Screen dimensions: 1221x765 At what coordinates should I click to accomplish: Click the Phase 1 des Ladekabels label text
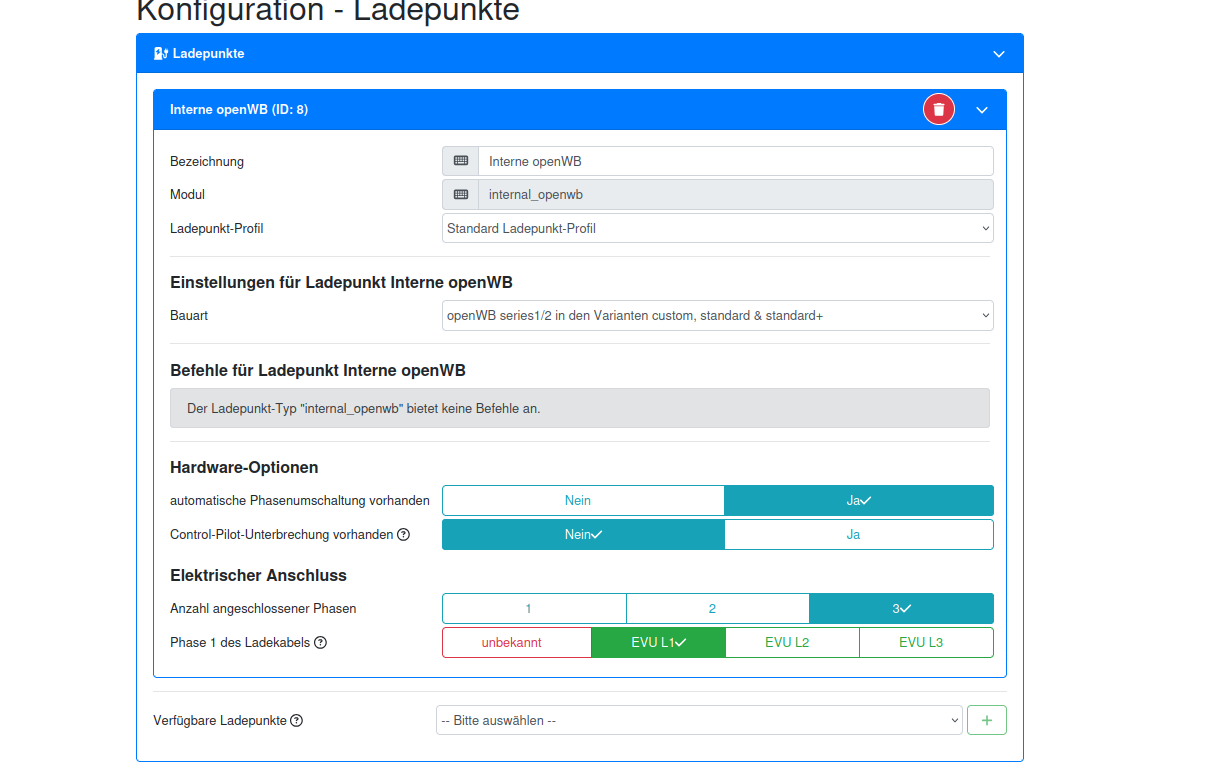[240, 642]
